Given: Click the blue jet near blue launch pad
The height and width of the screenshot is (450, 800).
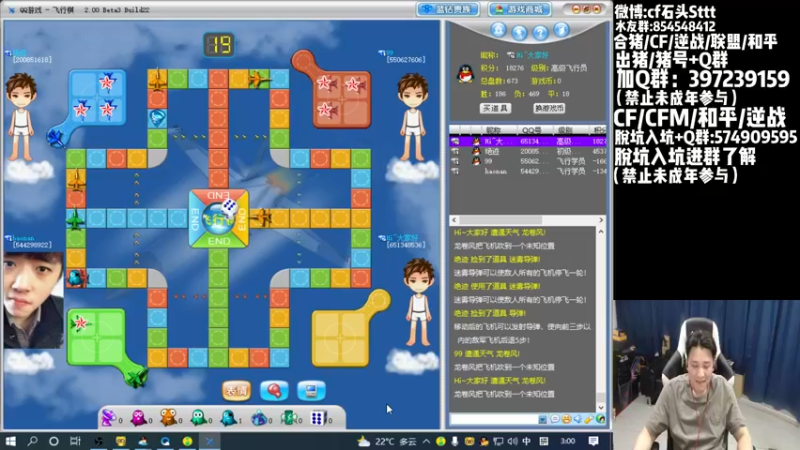Looking at the screenshot, I should point(55,138).
